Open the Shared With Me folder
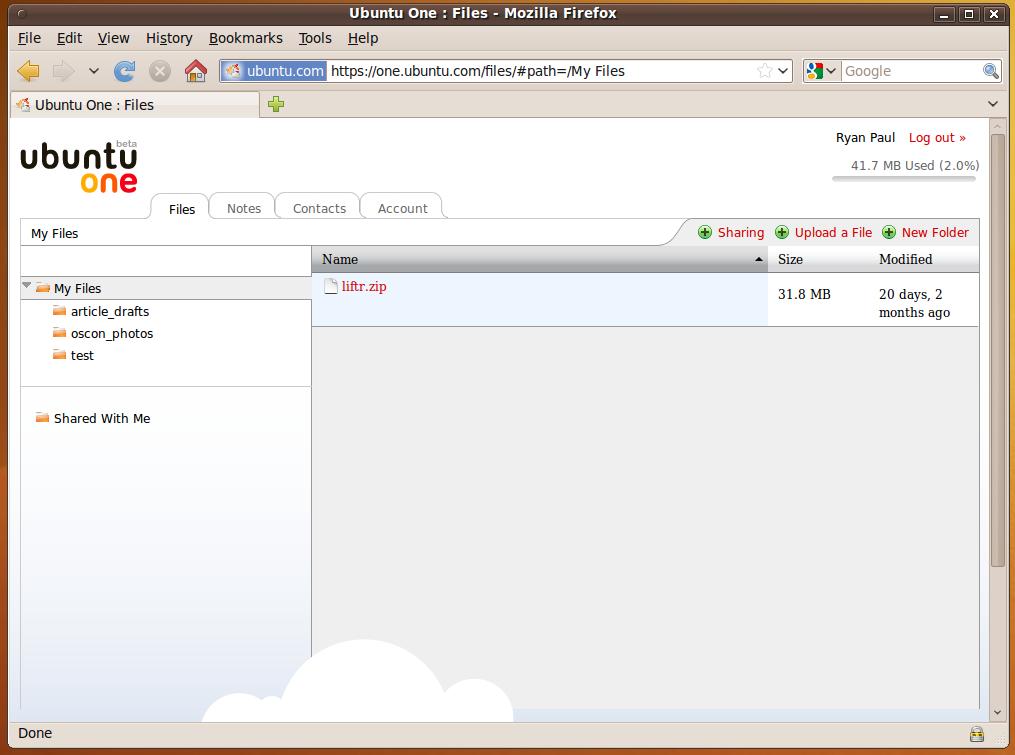The width and height of the screenshot is (1015, 755). pos(102,418)
